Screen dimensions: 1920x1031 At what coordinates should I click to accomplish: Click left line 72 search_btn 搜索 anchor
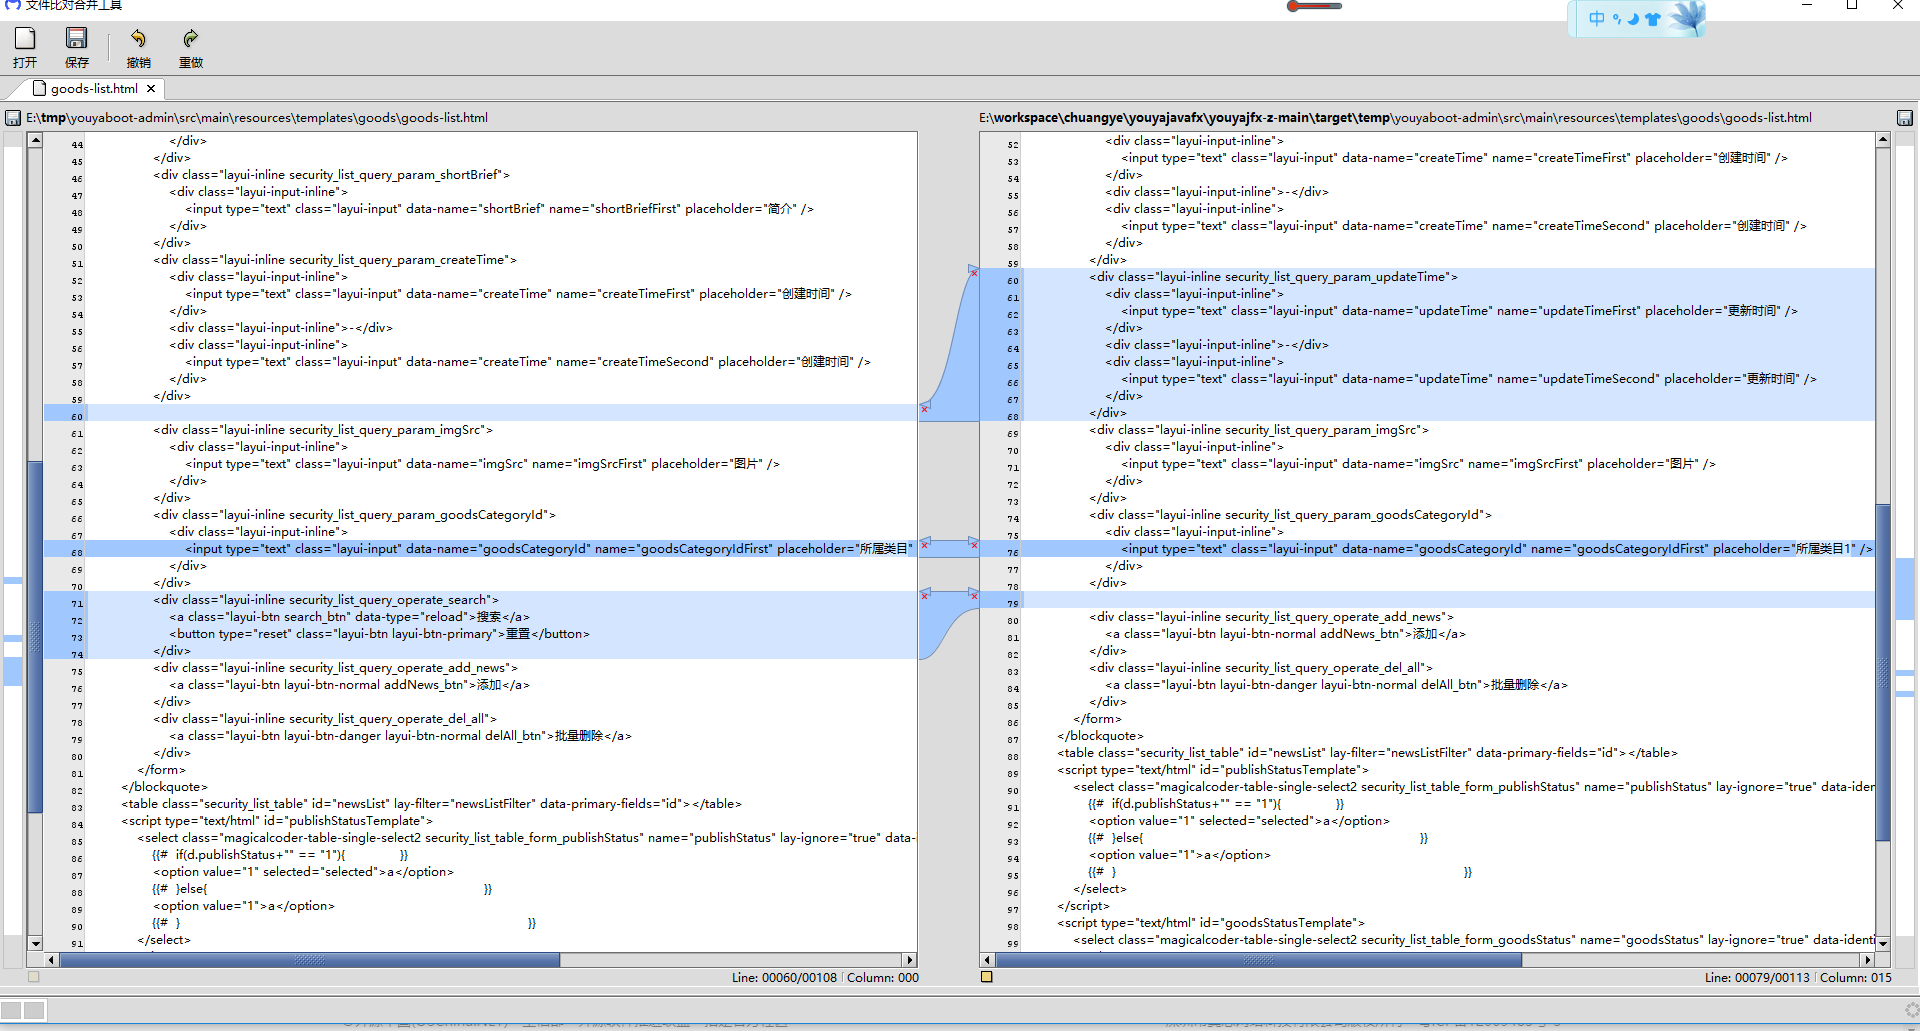[x=349, y=617]
